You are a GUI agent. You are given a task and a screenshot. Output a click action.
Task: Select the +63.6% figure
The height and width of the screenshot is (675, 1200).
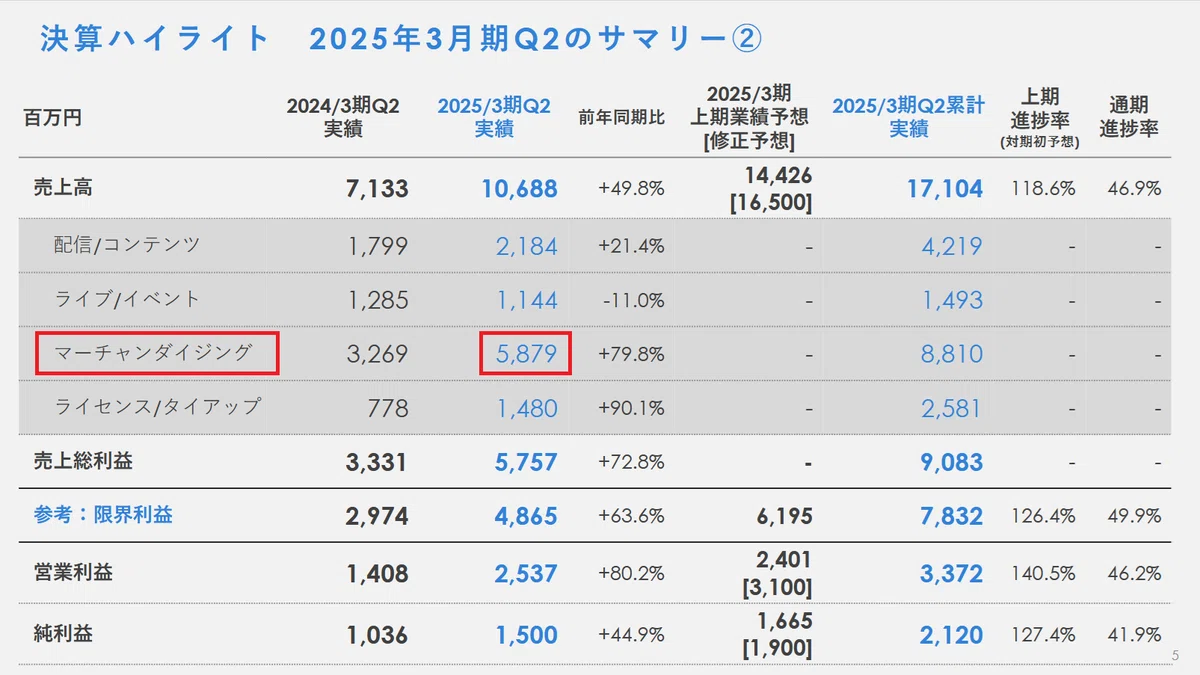coord(631,516)
